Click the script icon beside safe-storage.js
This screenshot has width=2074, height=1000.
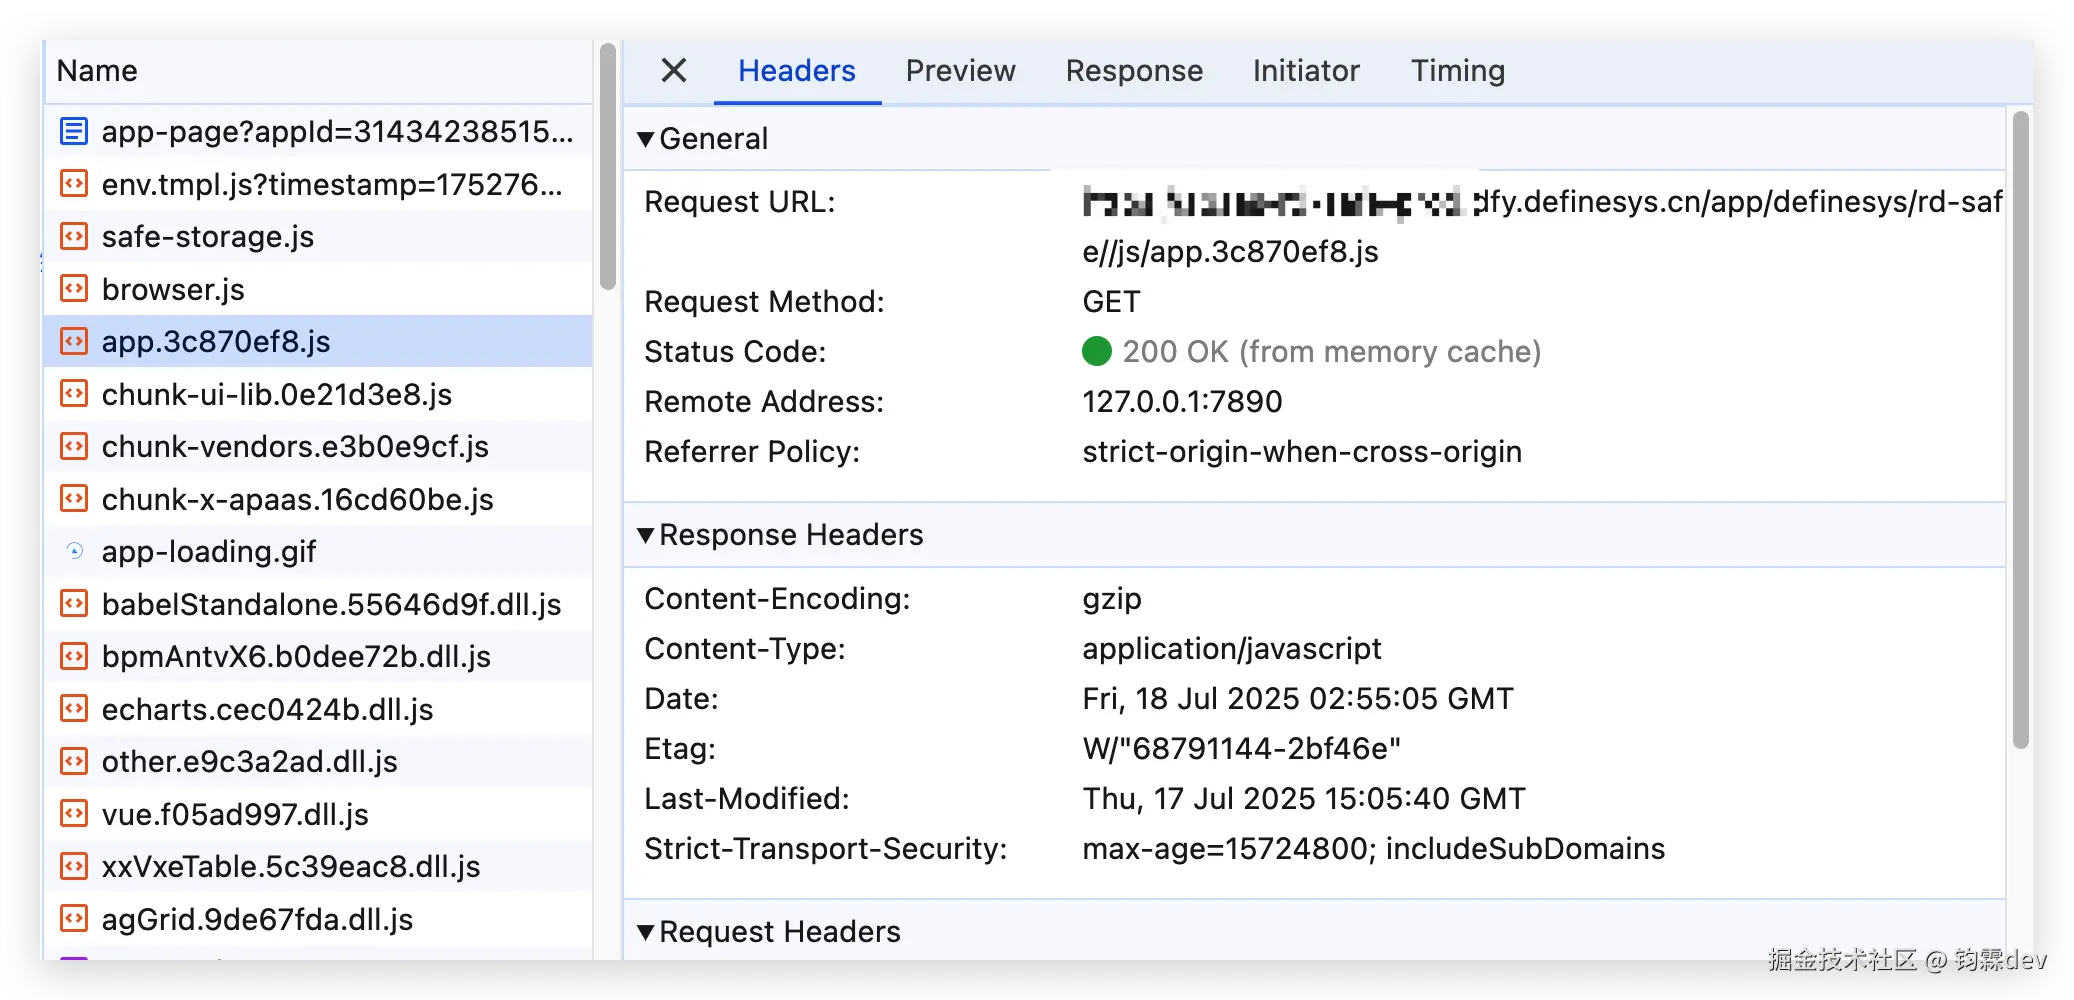(x=74, y=236)
